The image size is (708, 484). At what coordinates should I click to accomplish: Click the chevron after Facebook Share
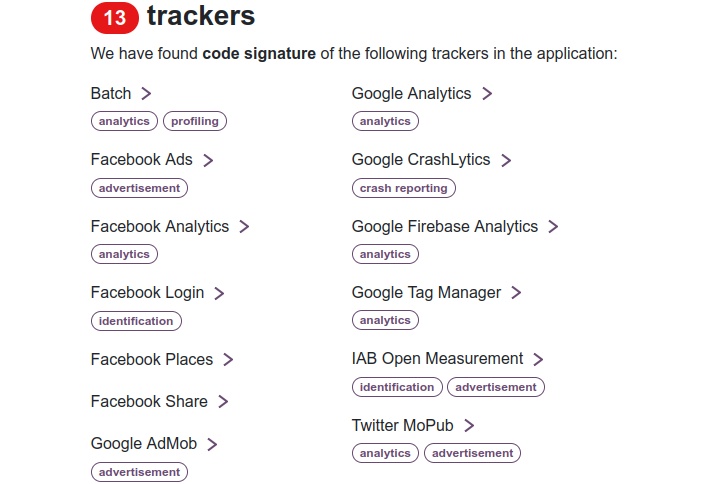223,401
